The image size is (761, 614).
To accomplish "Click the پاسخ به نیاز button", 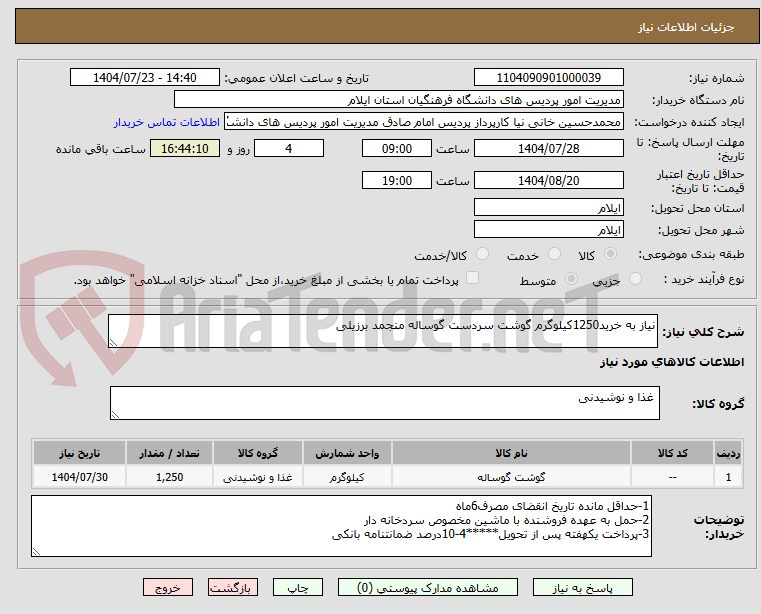I will (582, 587).
